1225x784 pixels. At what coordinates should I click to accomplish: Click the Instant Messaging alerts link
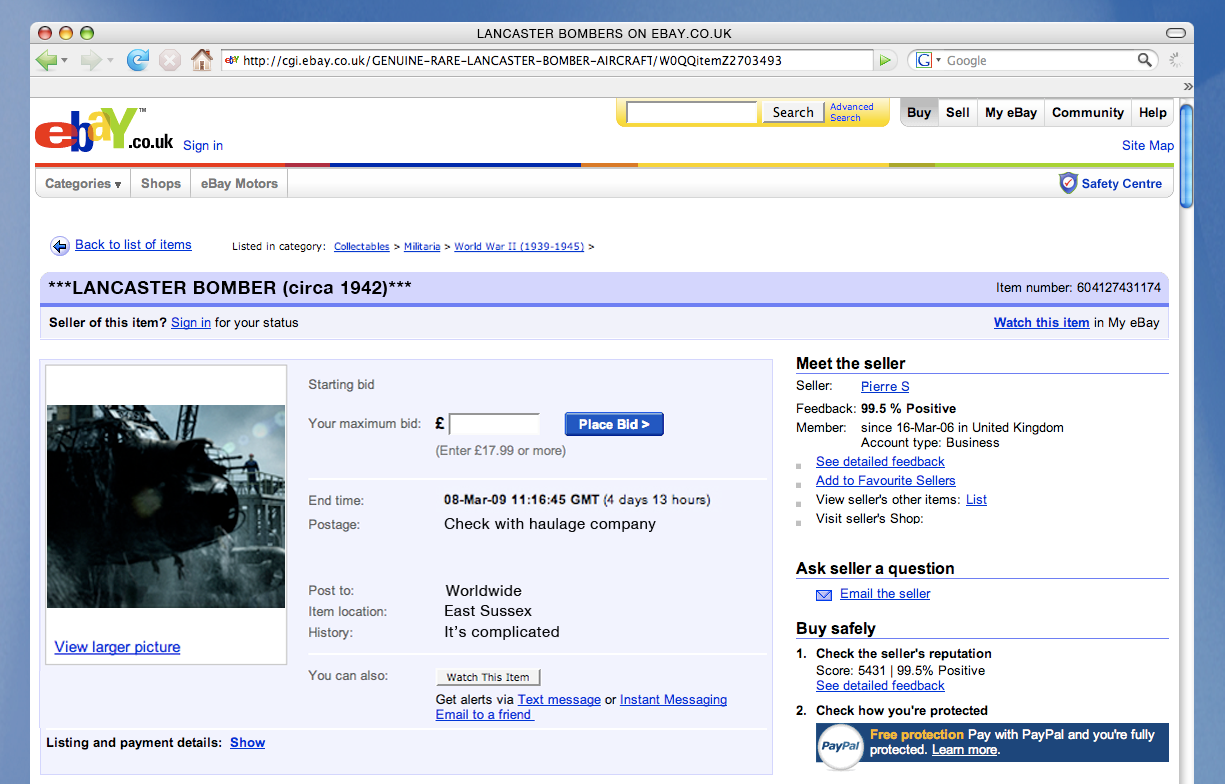(673, 700)
